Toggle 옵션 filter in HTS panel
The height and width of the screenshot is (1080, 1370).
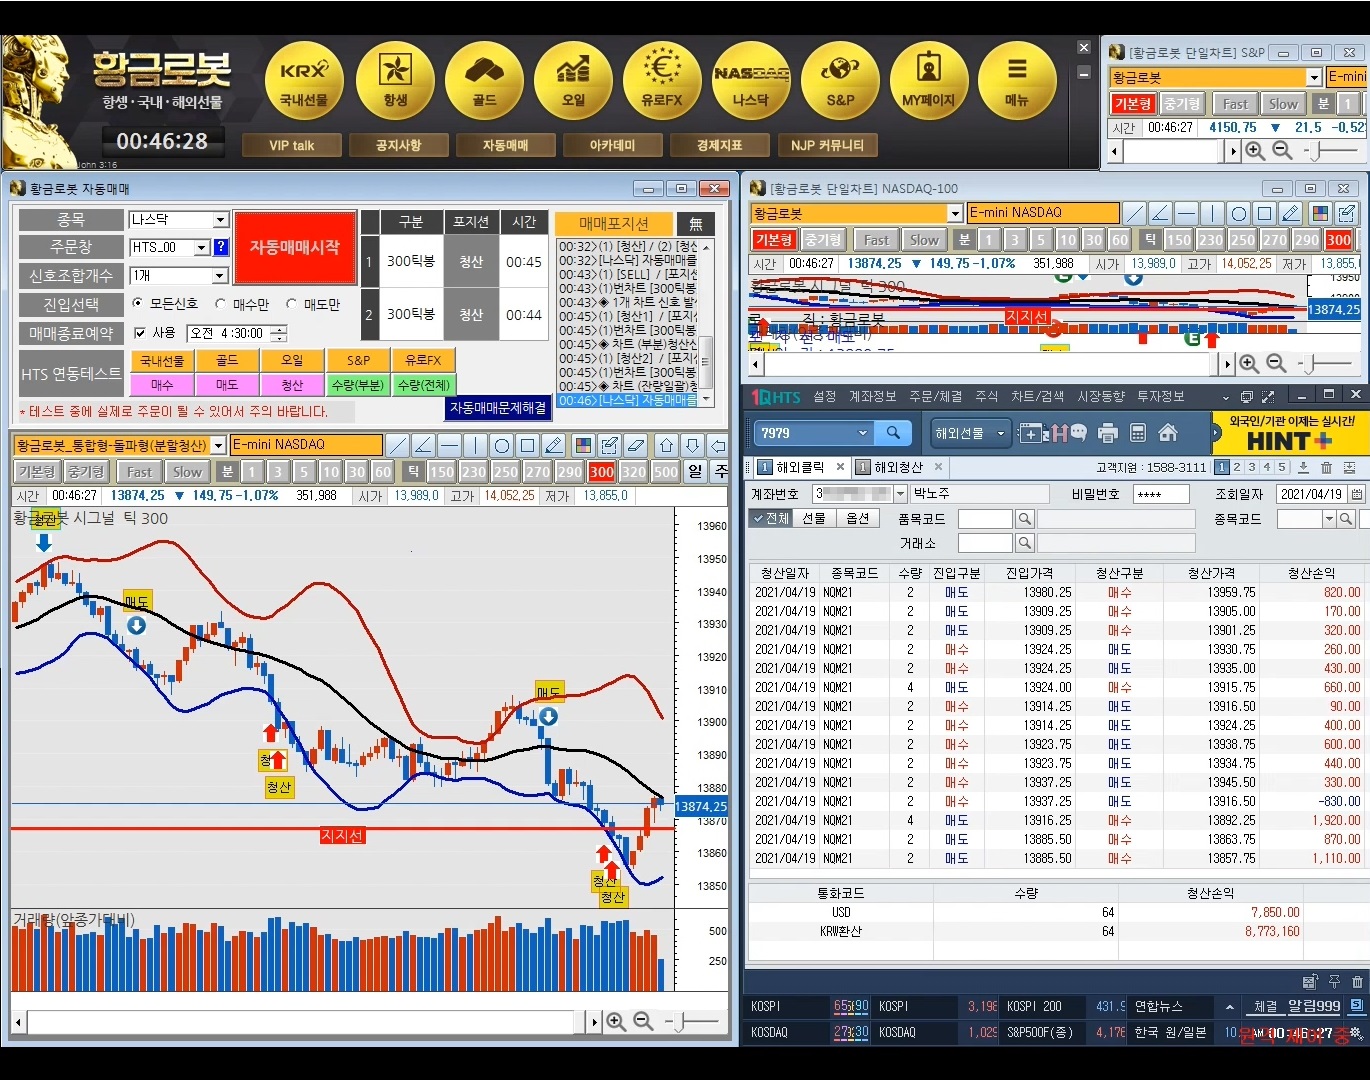(858, 518)
